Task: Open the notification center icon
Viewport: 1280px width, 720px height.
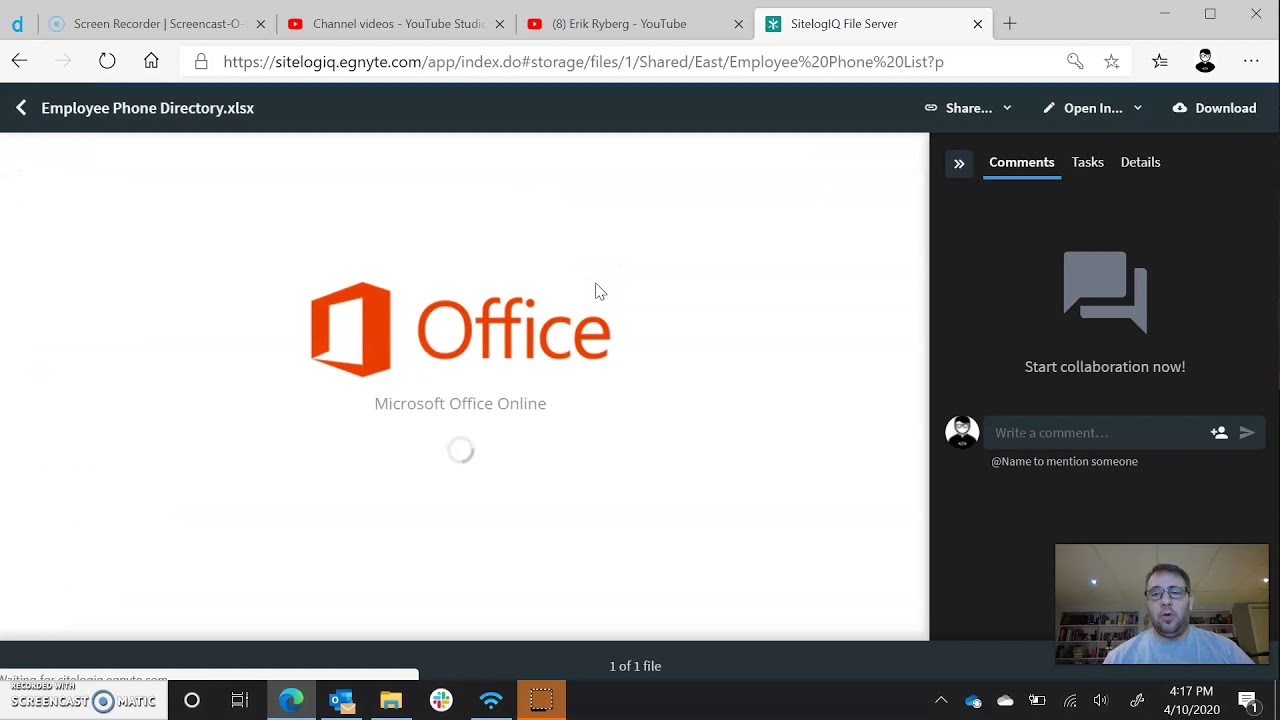Action: tap(1248, 700)
